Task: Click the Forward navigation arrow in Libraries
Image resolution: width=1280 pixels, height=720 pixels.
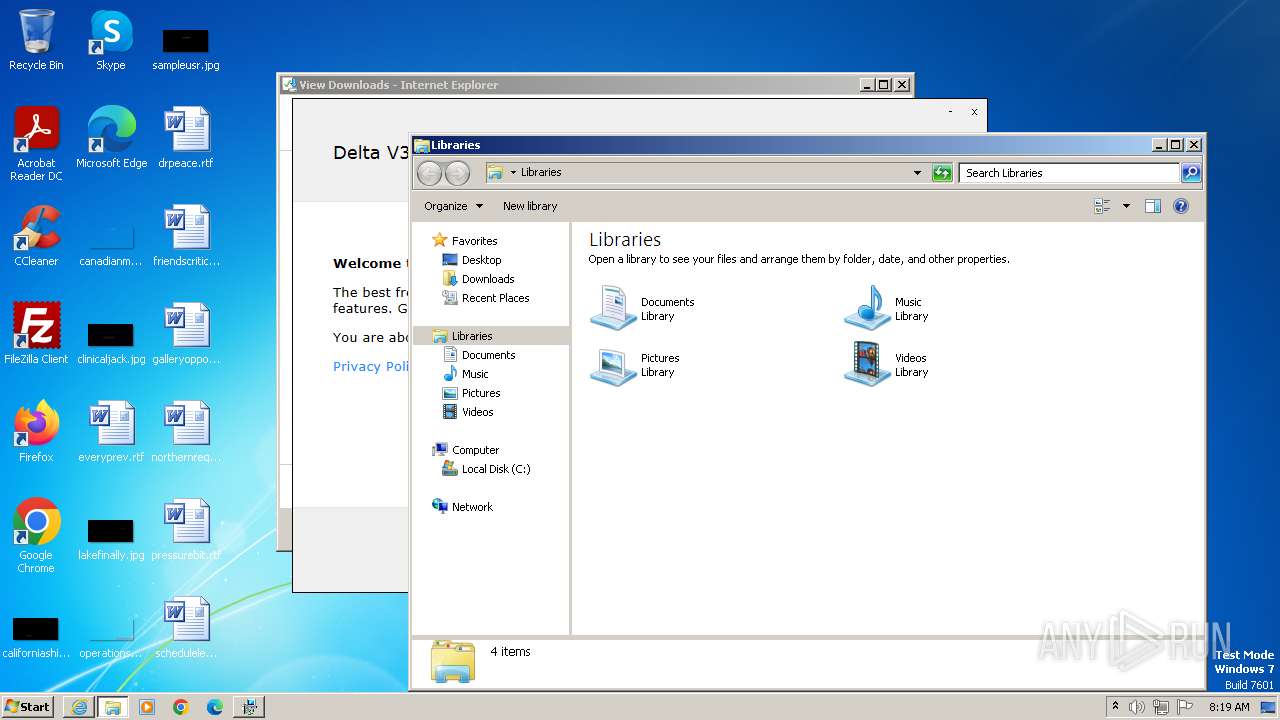Action: pos(457,173)
